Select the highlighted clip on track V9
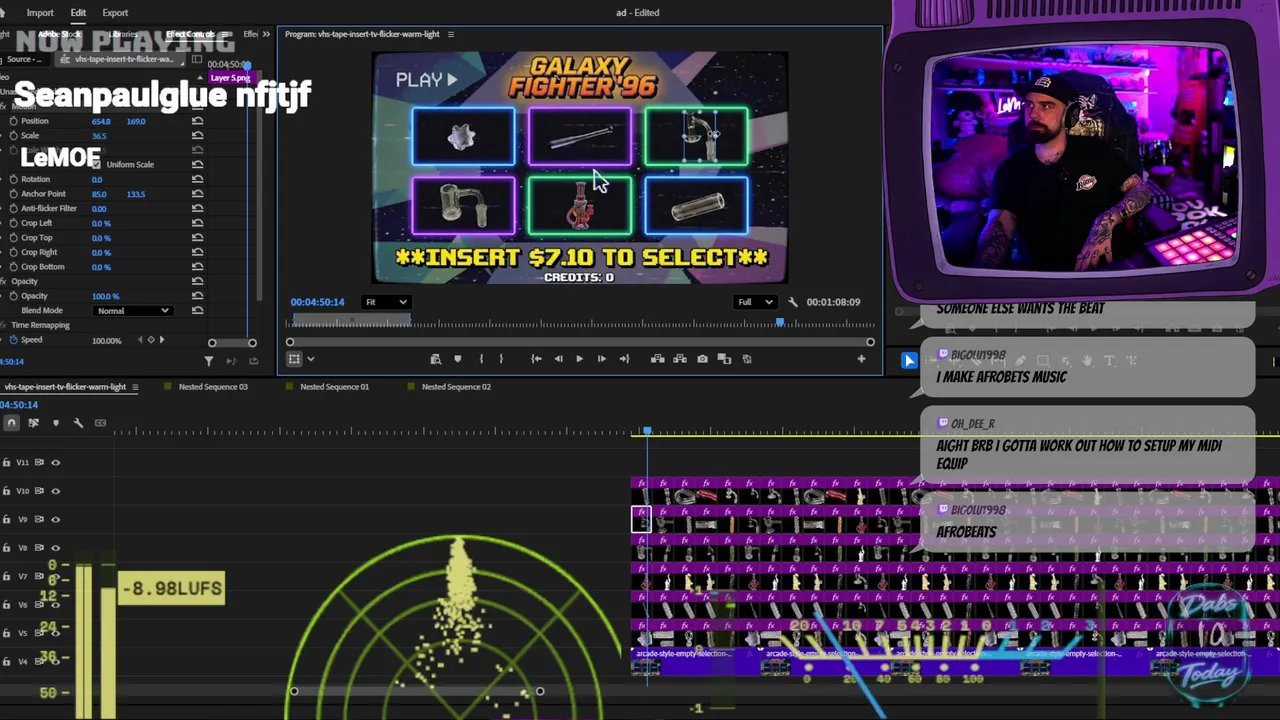Image resolution: width=1280 pixels, height=720 pixels. [x=641, y=519]
